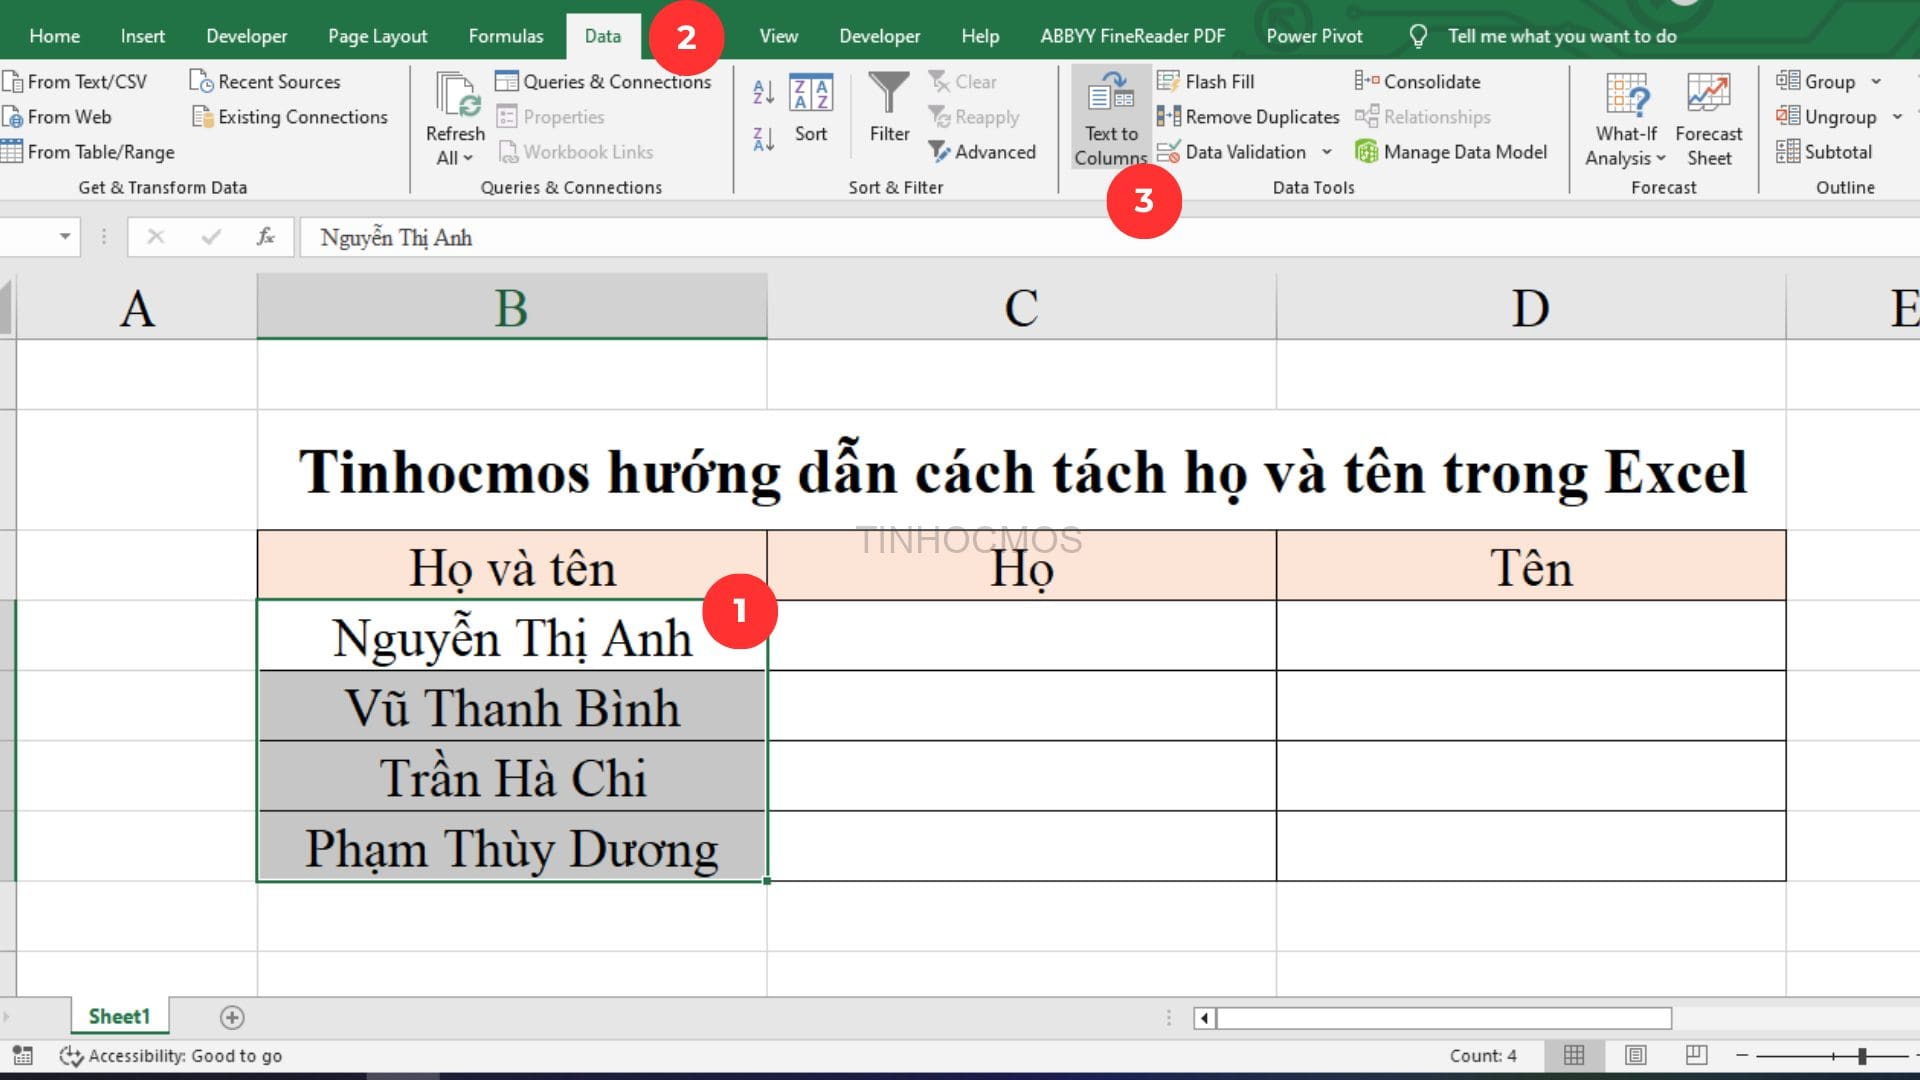Viewport: 1920px width, 1080px height.
Task: Click the Insert Function fx button
Action: coord(265,237)
